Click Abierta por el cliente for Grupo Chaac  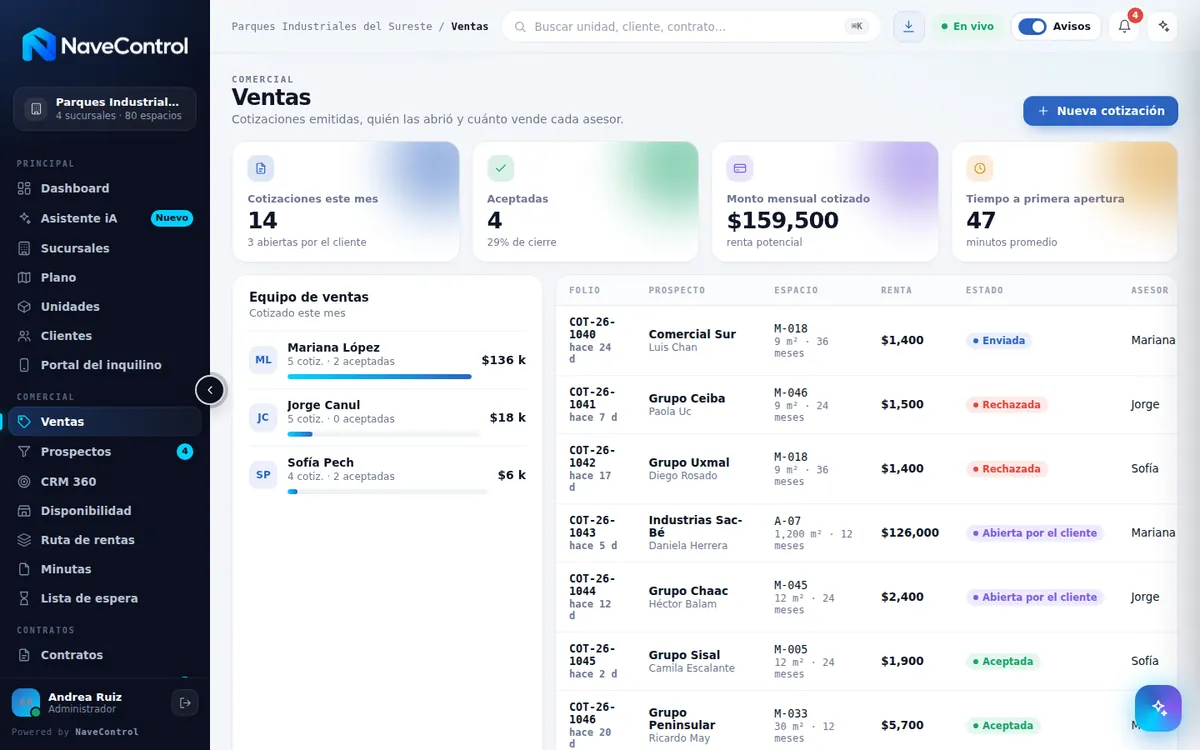pyautogui.click(x=1035, y=597)
